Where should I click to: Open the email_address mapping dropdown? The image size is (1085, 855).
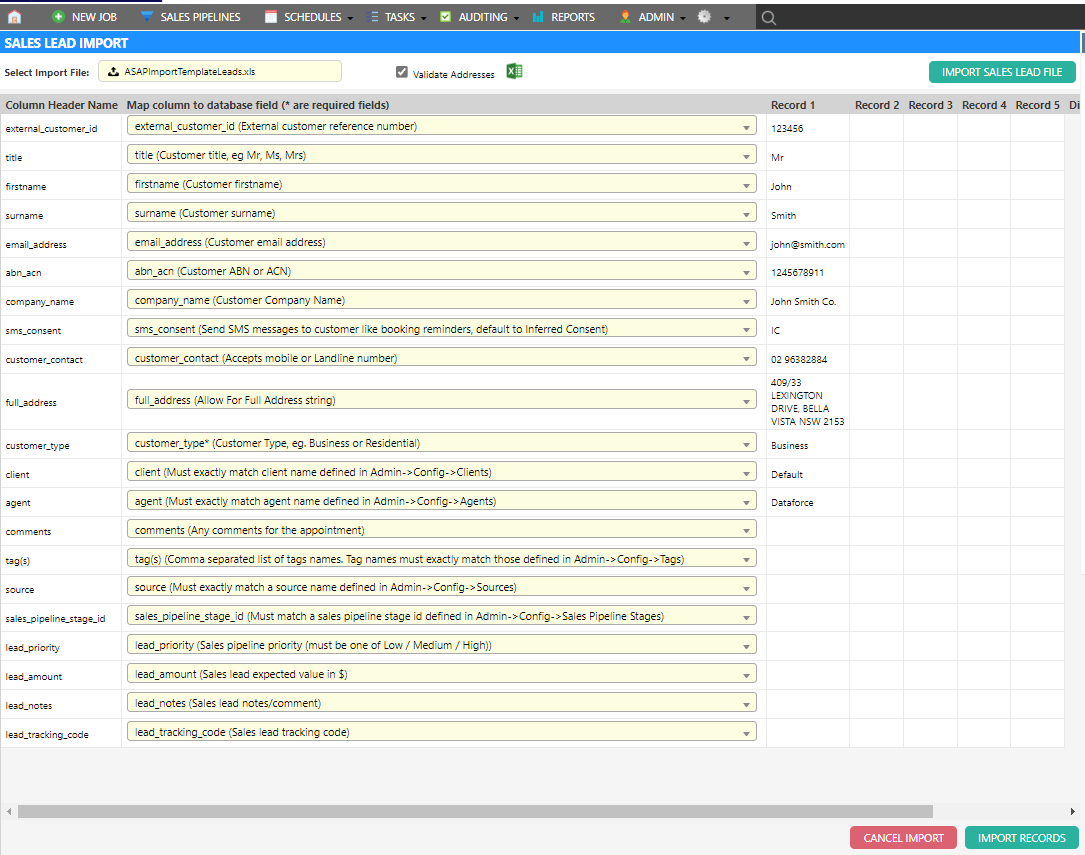[441, 242]
